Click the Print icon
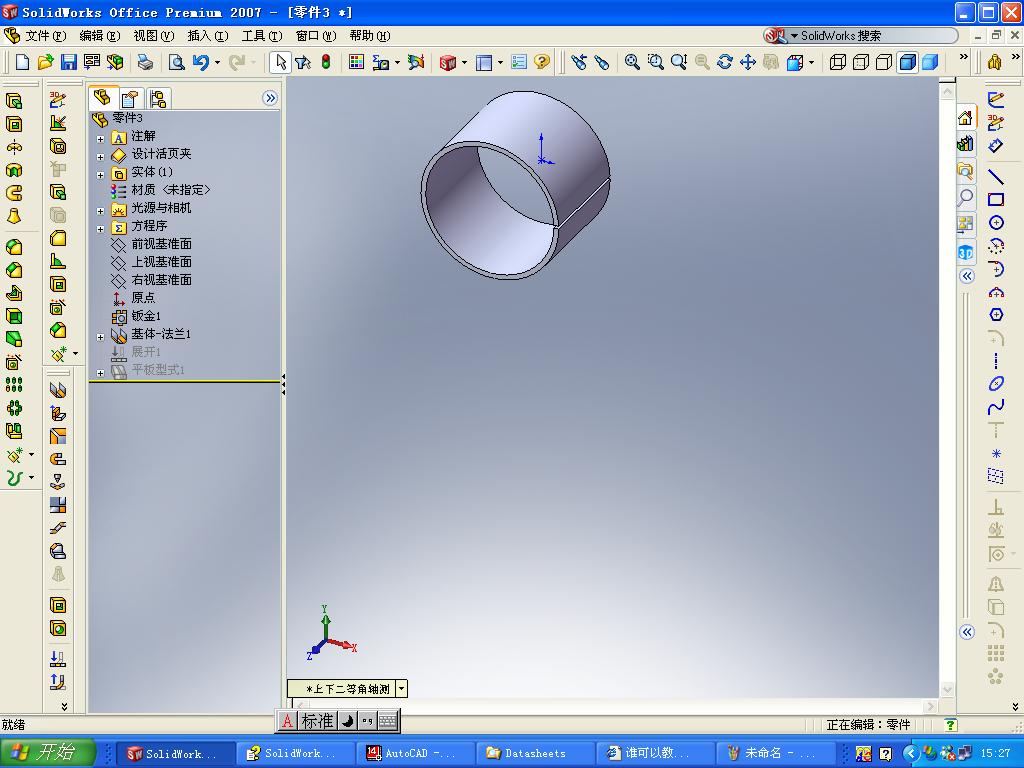Viewport: 1024px width, 768px height. tap(145, 62)
